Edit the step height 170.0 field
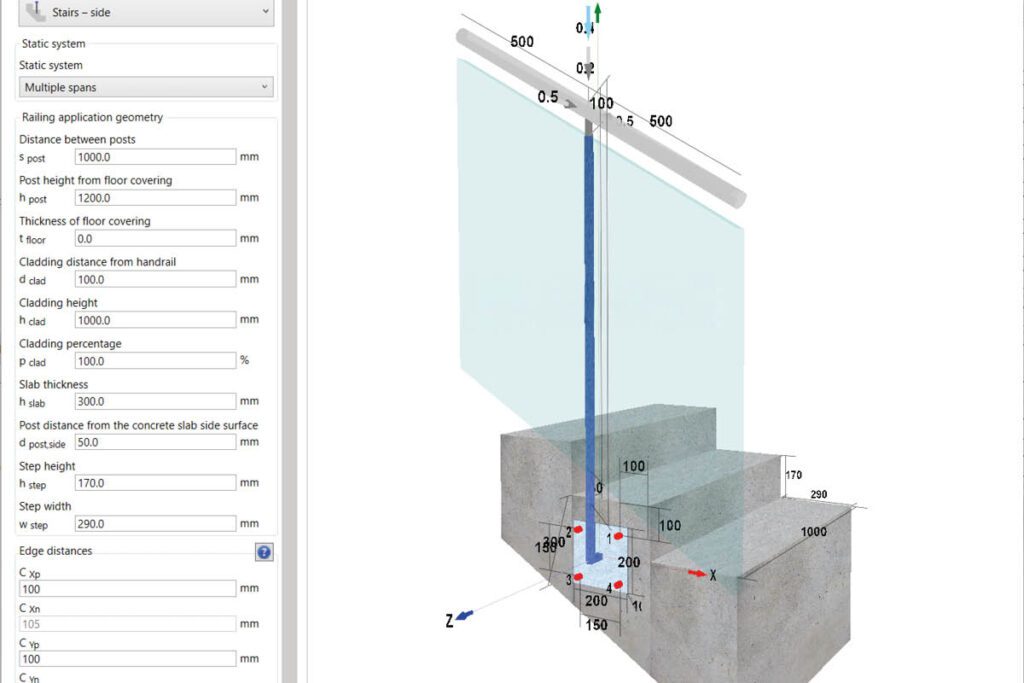The image size is (1024, 683). coord(155,483)
